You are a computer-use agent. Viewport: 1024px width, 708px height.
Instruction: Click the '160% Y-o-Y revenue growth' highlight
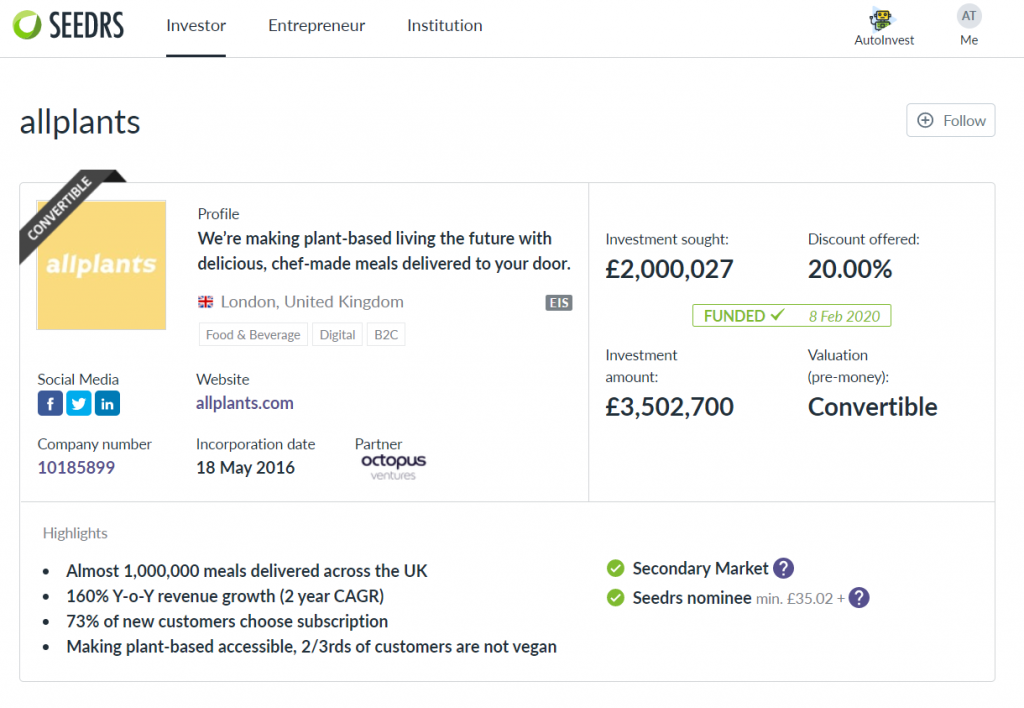225,596
